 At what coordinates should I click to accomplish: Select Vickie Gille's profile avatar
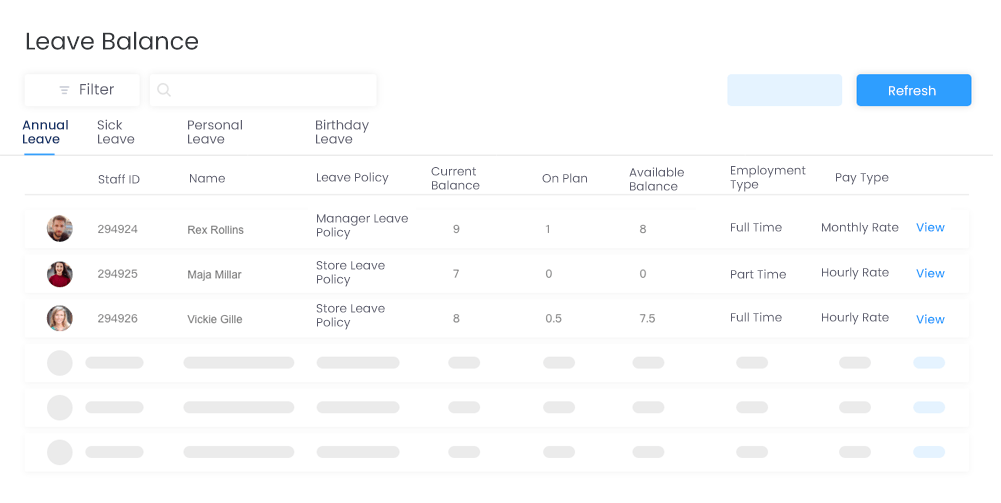59,319
